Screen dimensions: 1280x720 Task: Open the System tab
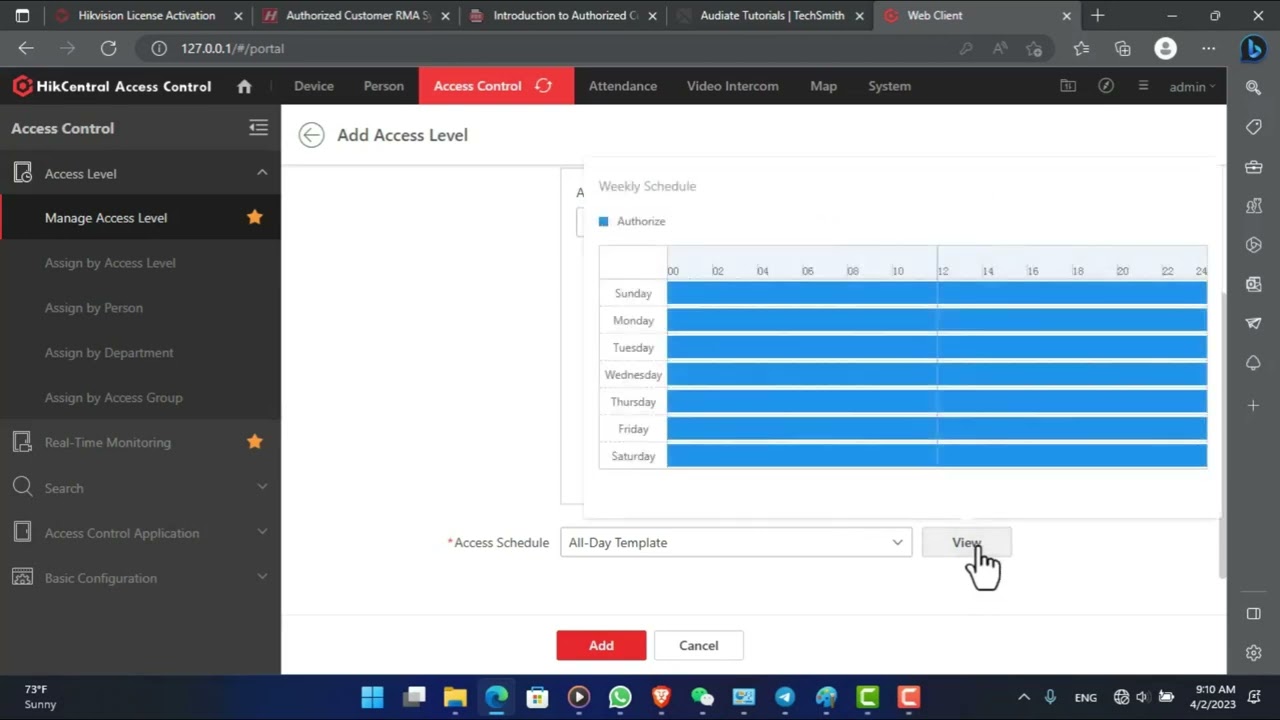(890, 86)
